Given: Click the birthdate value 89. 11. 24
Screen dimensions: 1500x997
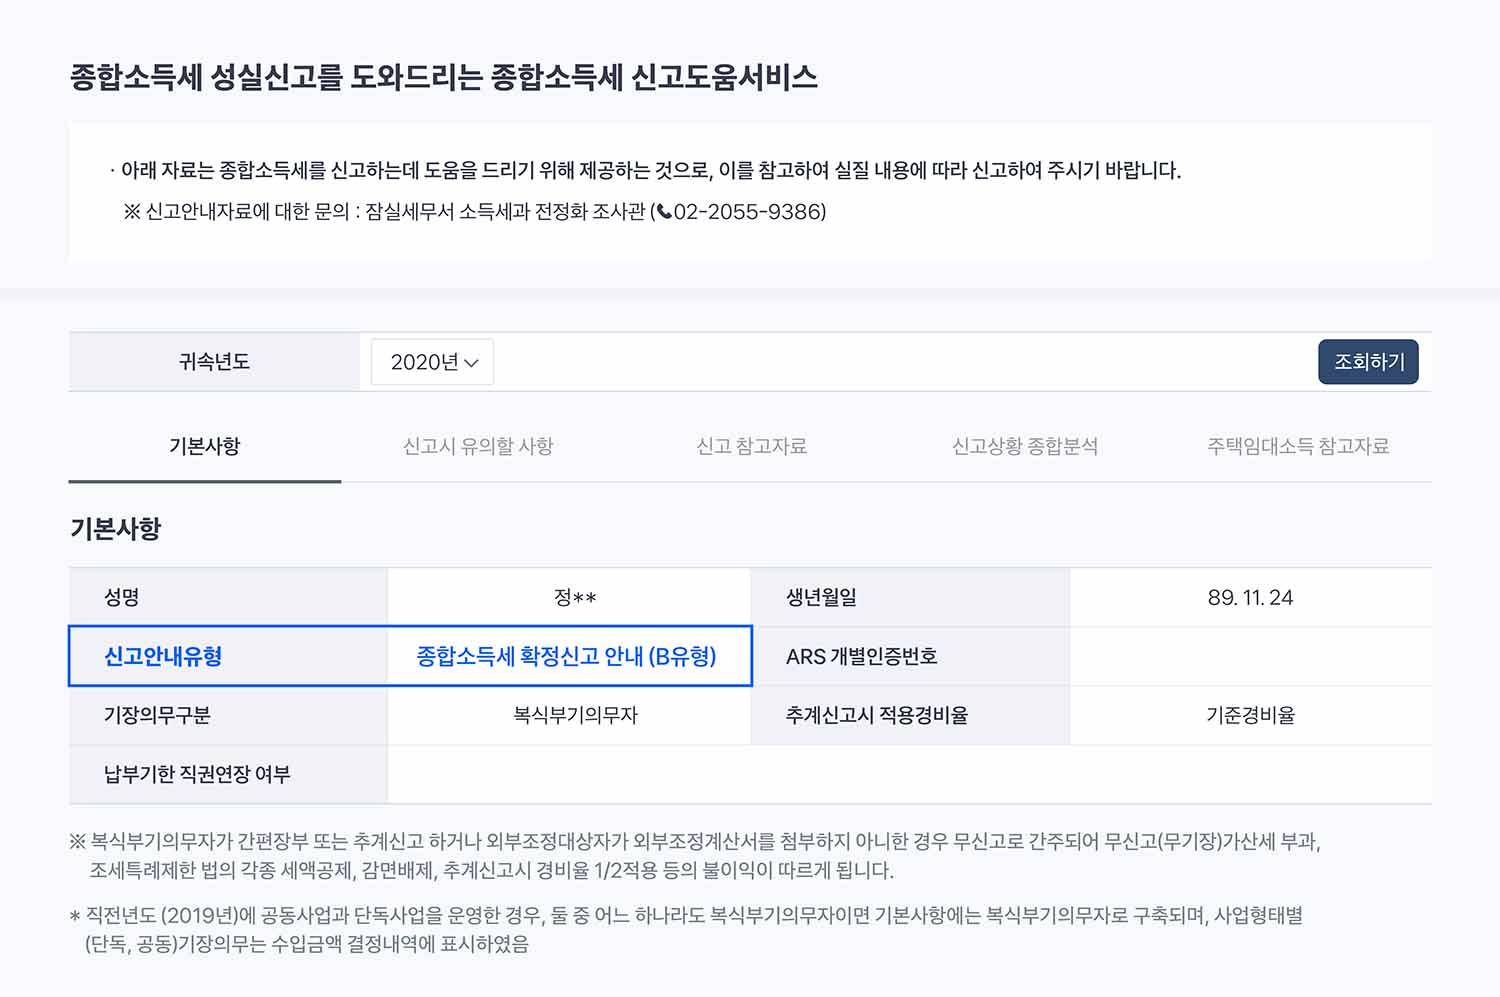Looking at the screenshot, I should click(x=1250, y=598).
